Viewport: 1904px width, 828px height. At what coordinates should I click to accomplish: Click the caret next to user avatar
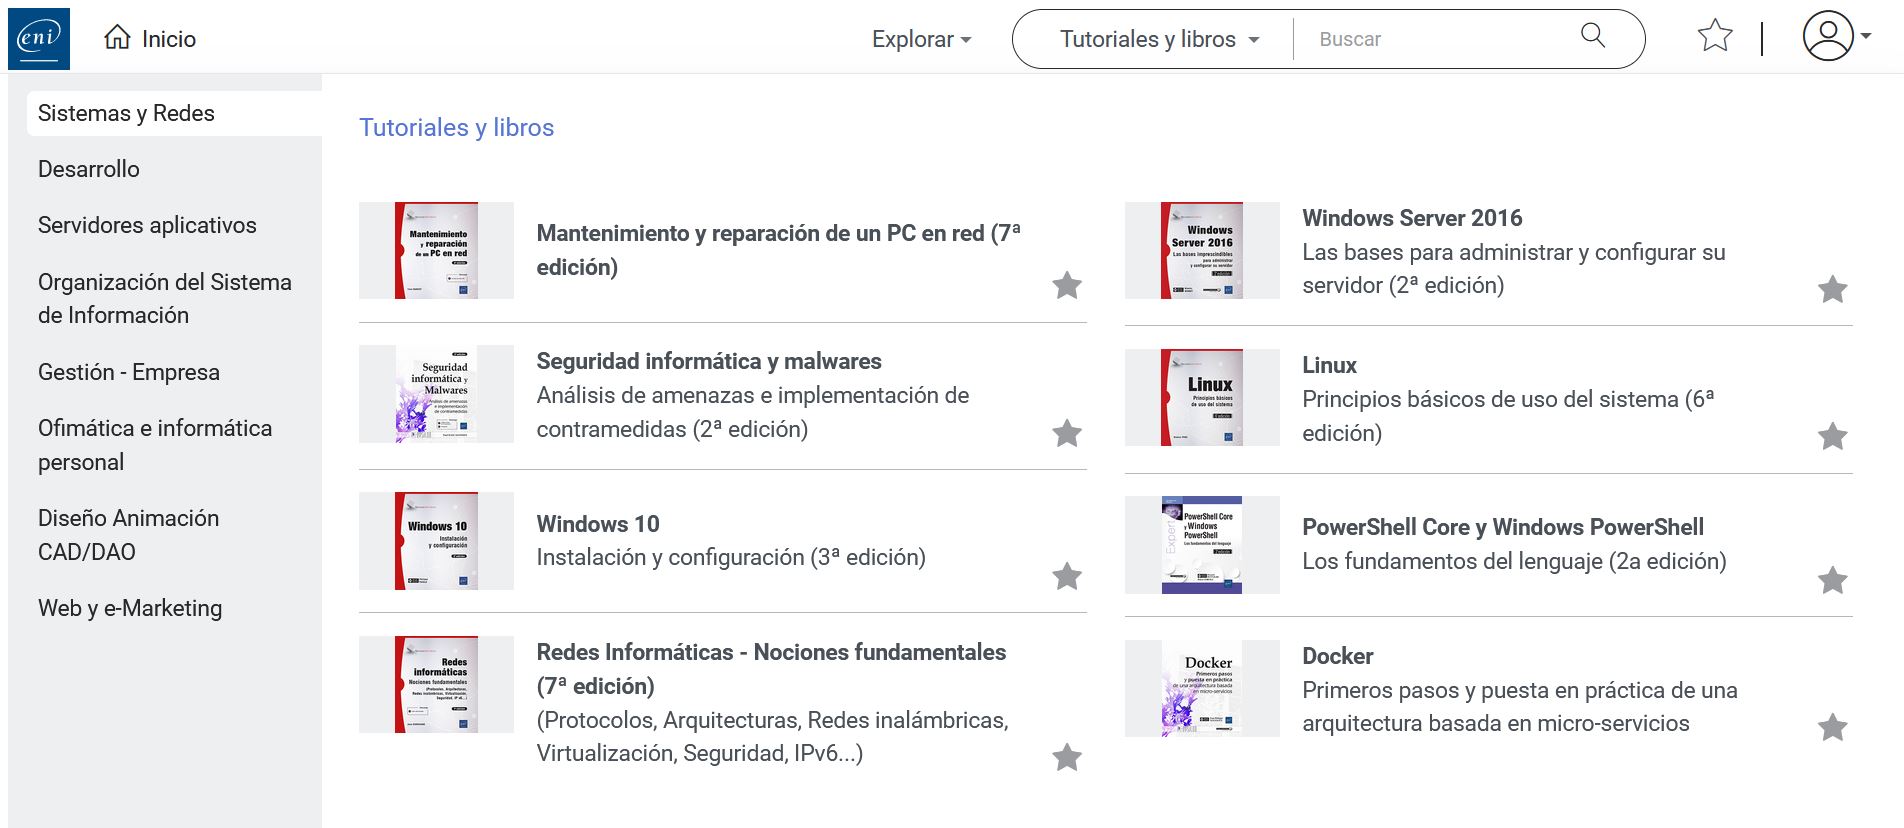pyautogui.click(x=1865, y=36)
